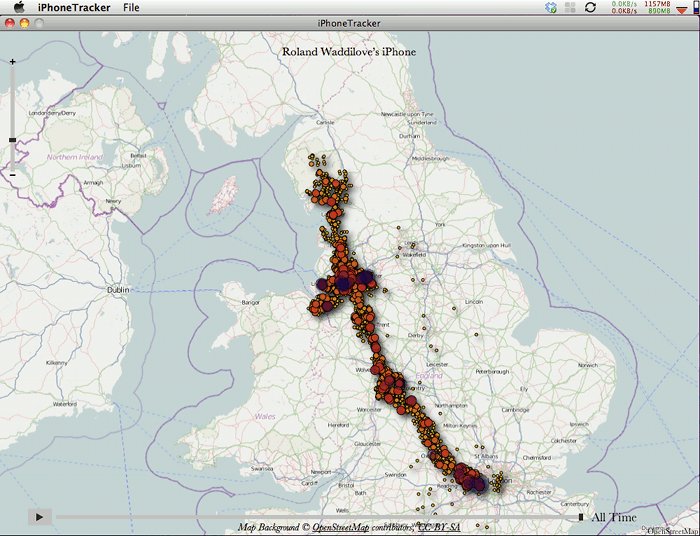Click the network speed and memory monitor
The image size is (700, 536).
640,7
